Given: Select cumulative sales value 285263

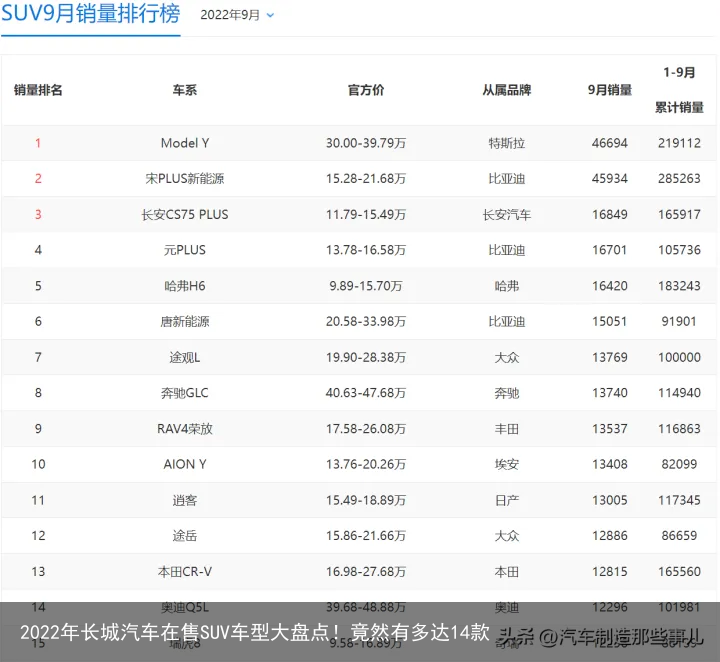Looking at the screenshot, I should tap(679, 179).
